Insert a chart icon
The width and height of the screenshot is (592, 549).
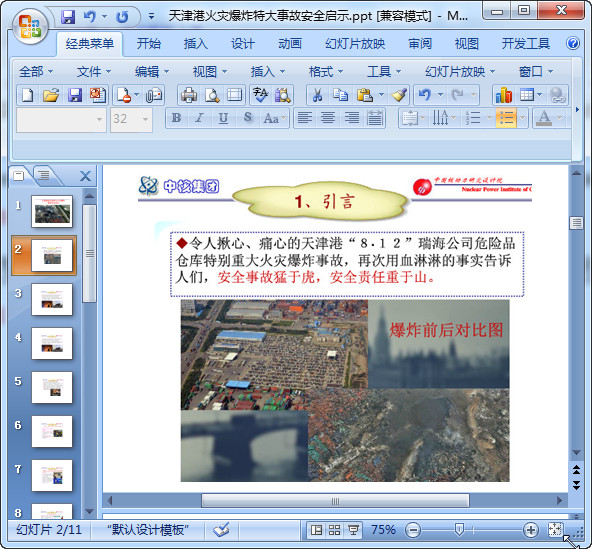504,95
